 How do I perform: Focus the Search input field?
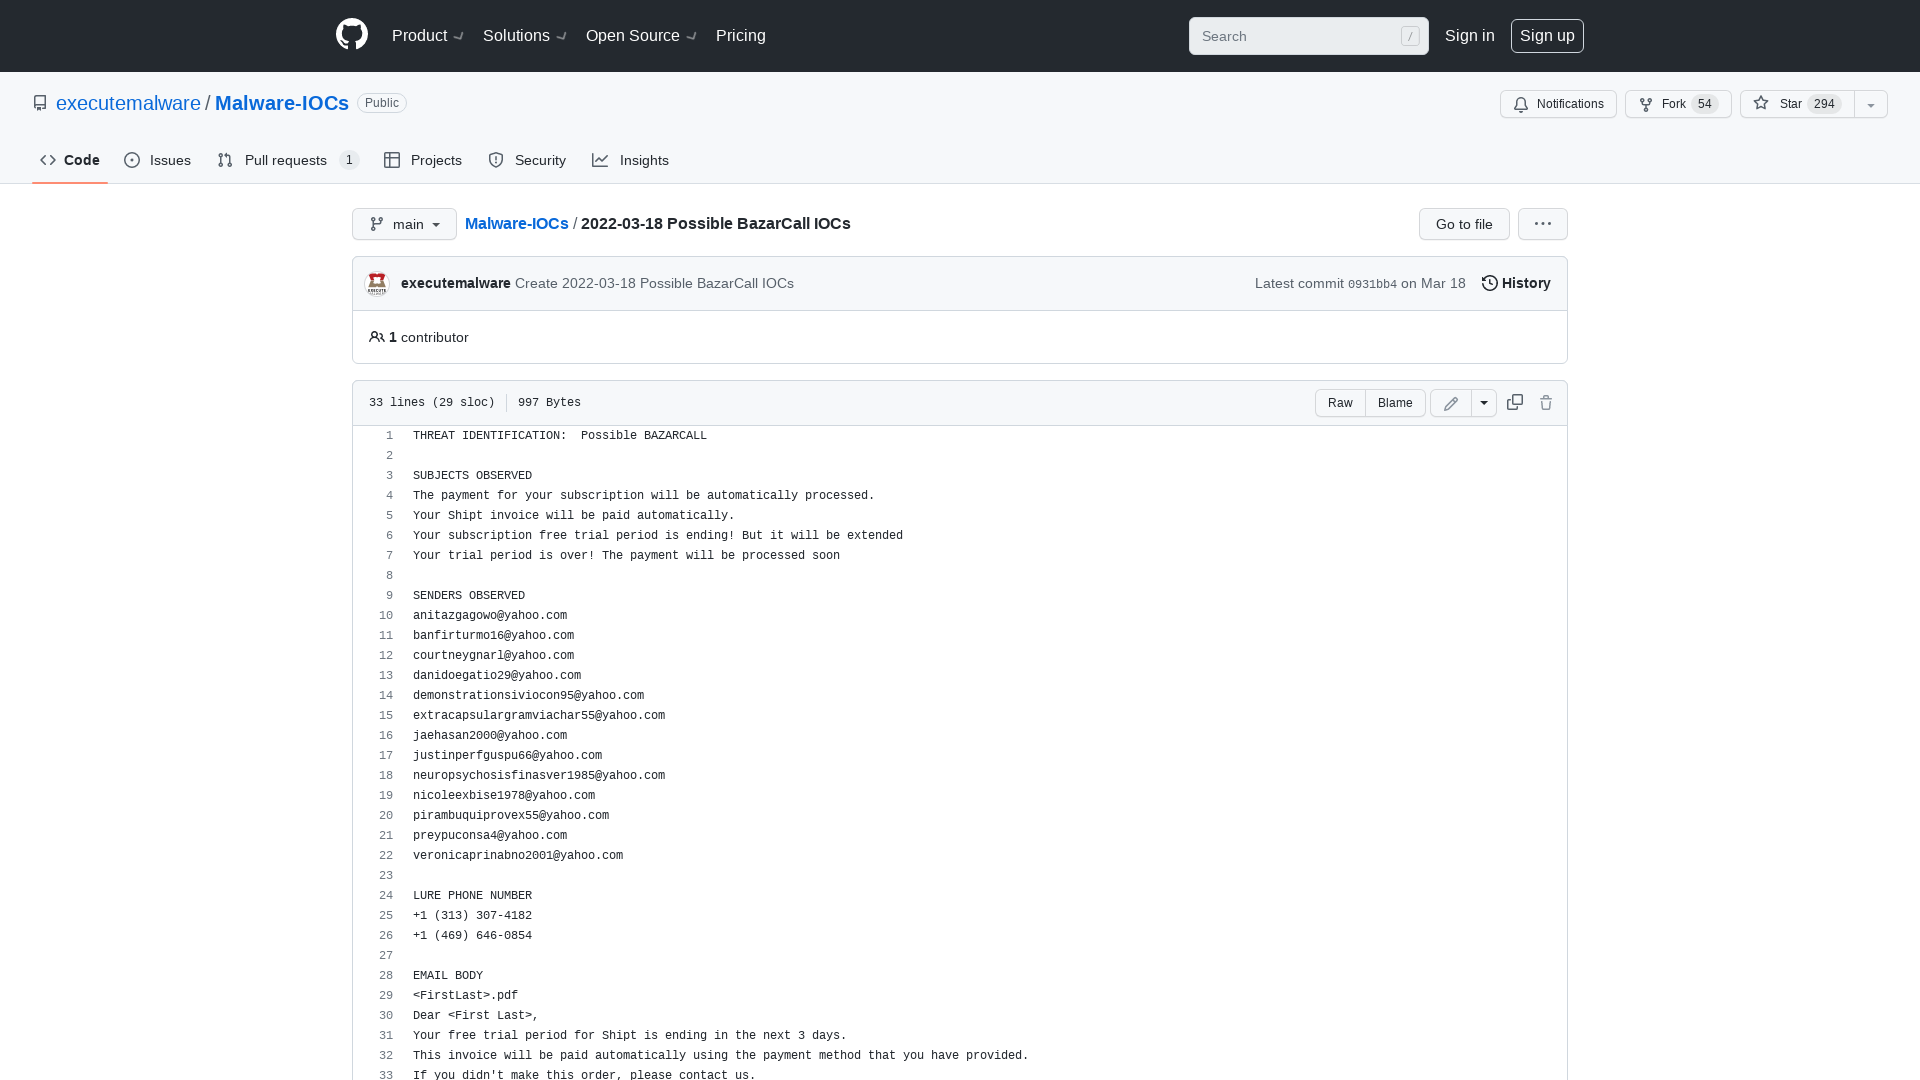click(1309, 36)
